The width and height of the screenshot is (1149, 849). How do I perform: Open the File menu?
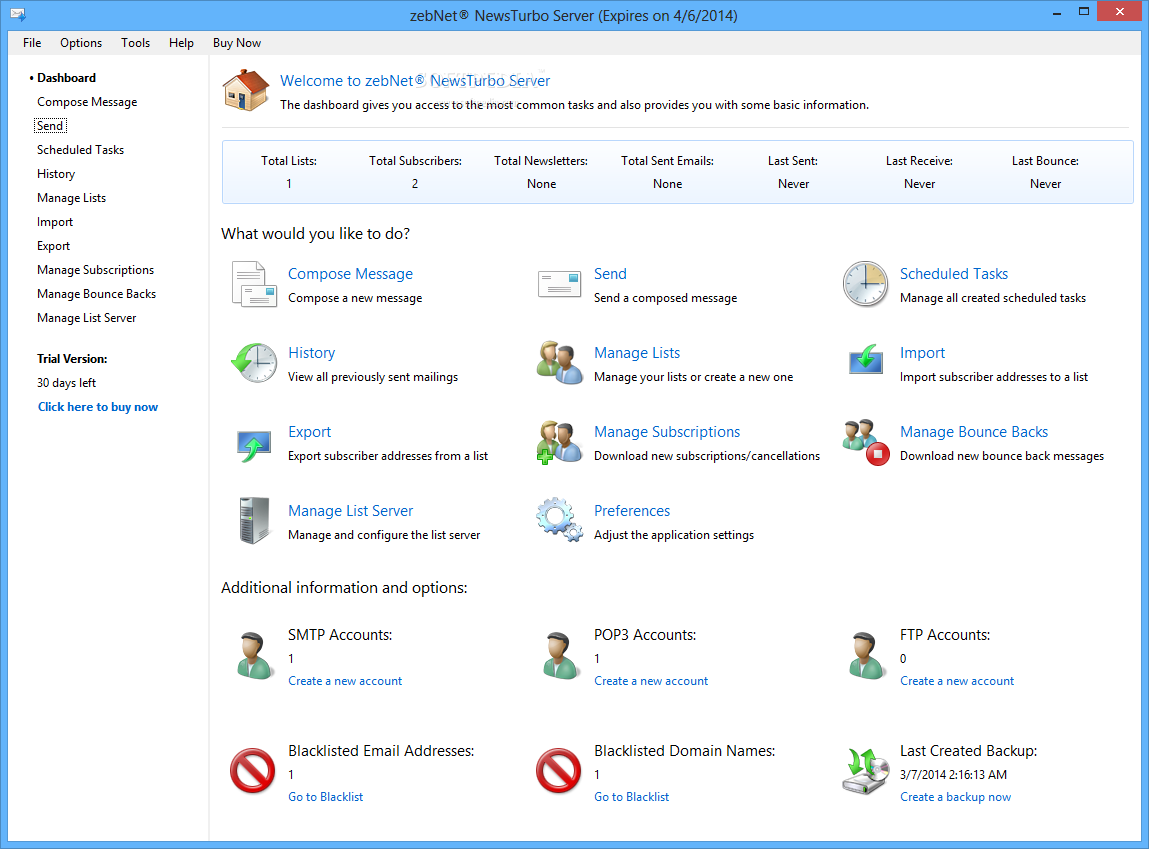[32, 42]
